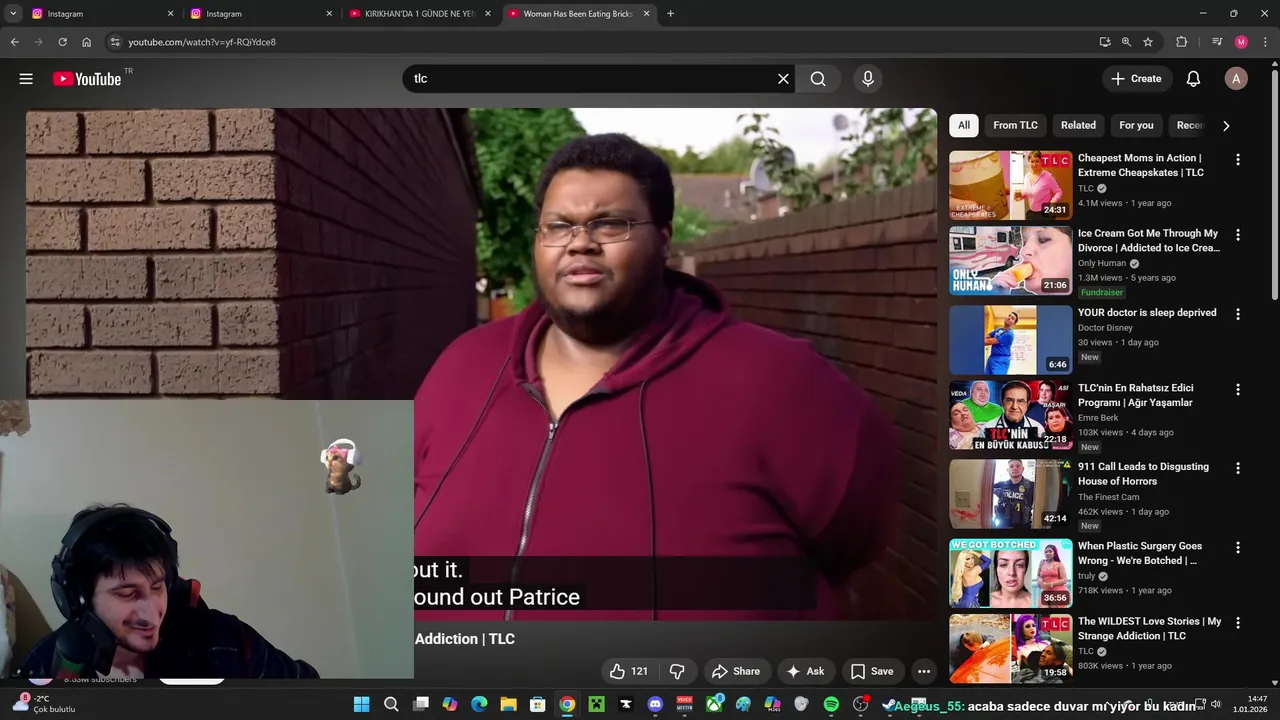Open the 'Emre Berk' channel name
The width and height of the screenshot is (1280, 720).
(x=1098, y=418)
